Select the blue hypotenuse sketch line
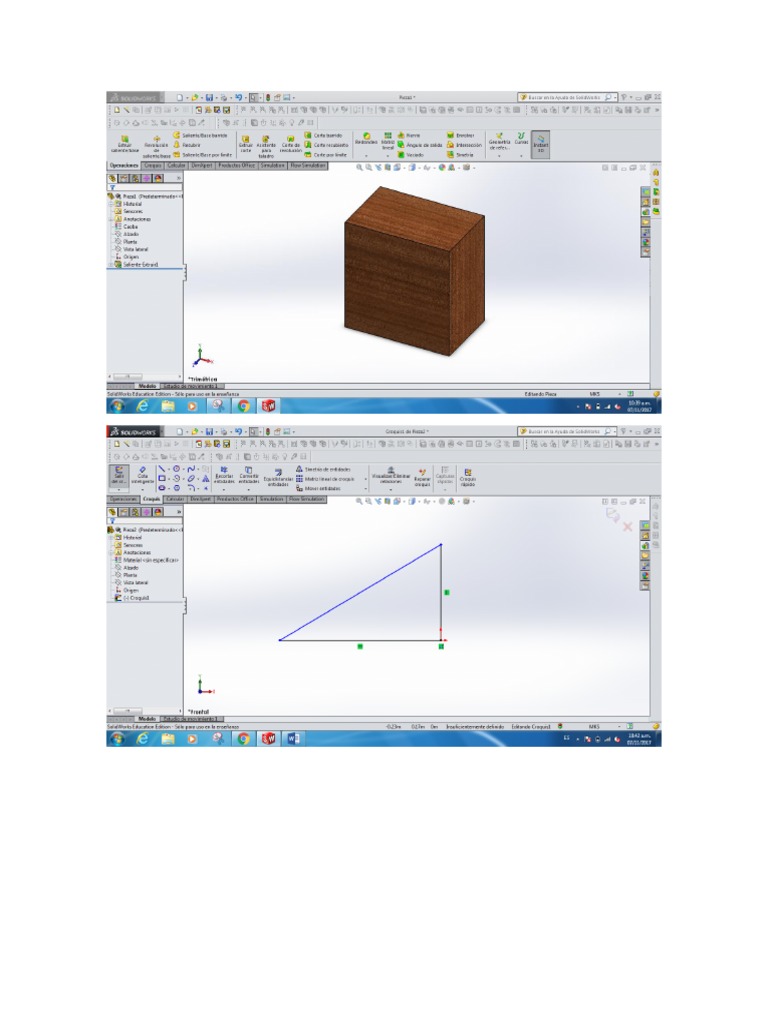 pos(360,592)
